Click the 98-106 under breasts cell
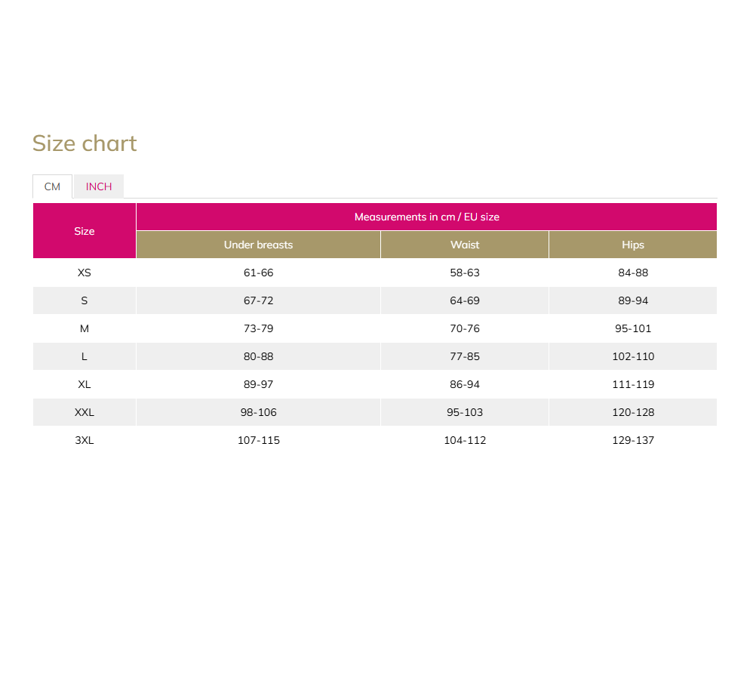The height and width of the screenshot is (696, 750). tap(258, 412)
